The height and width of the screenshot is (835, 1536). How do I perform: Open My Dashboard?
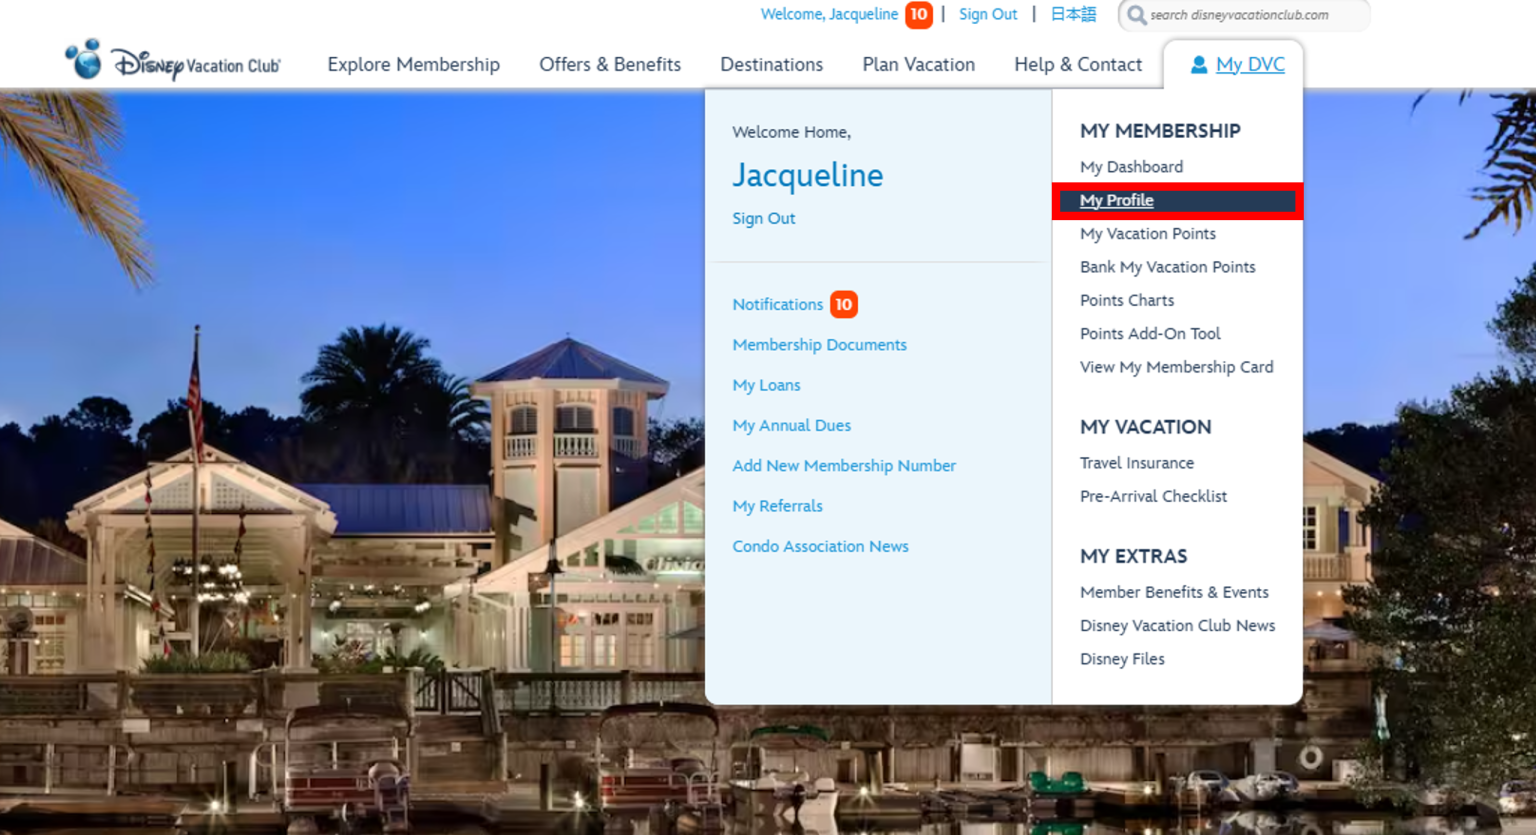coord(1131,166)
